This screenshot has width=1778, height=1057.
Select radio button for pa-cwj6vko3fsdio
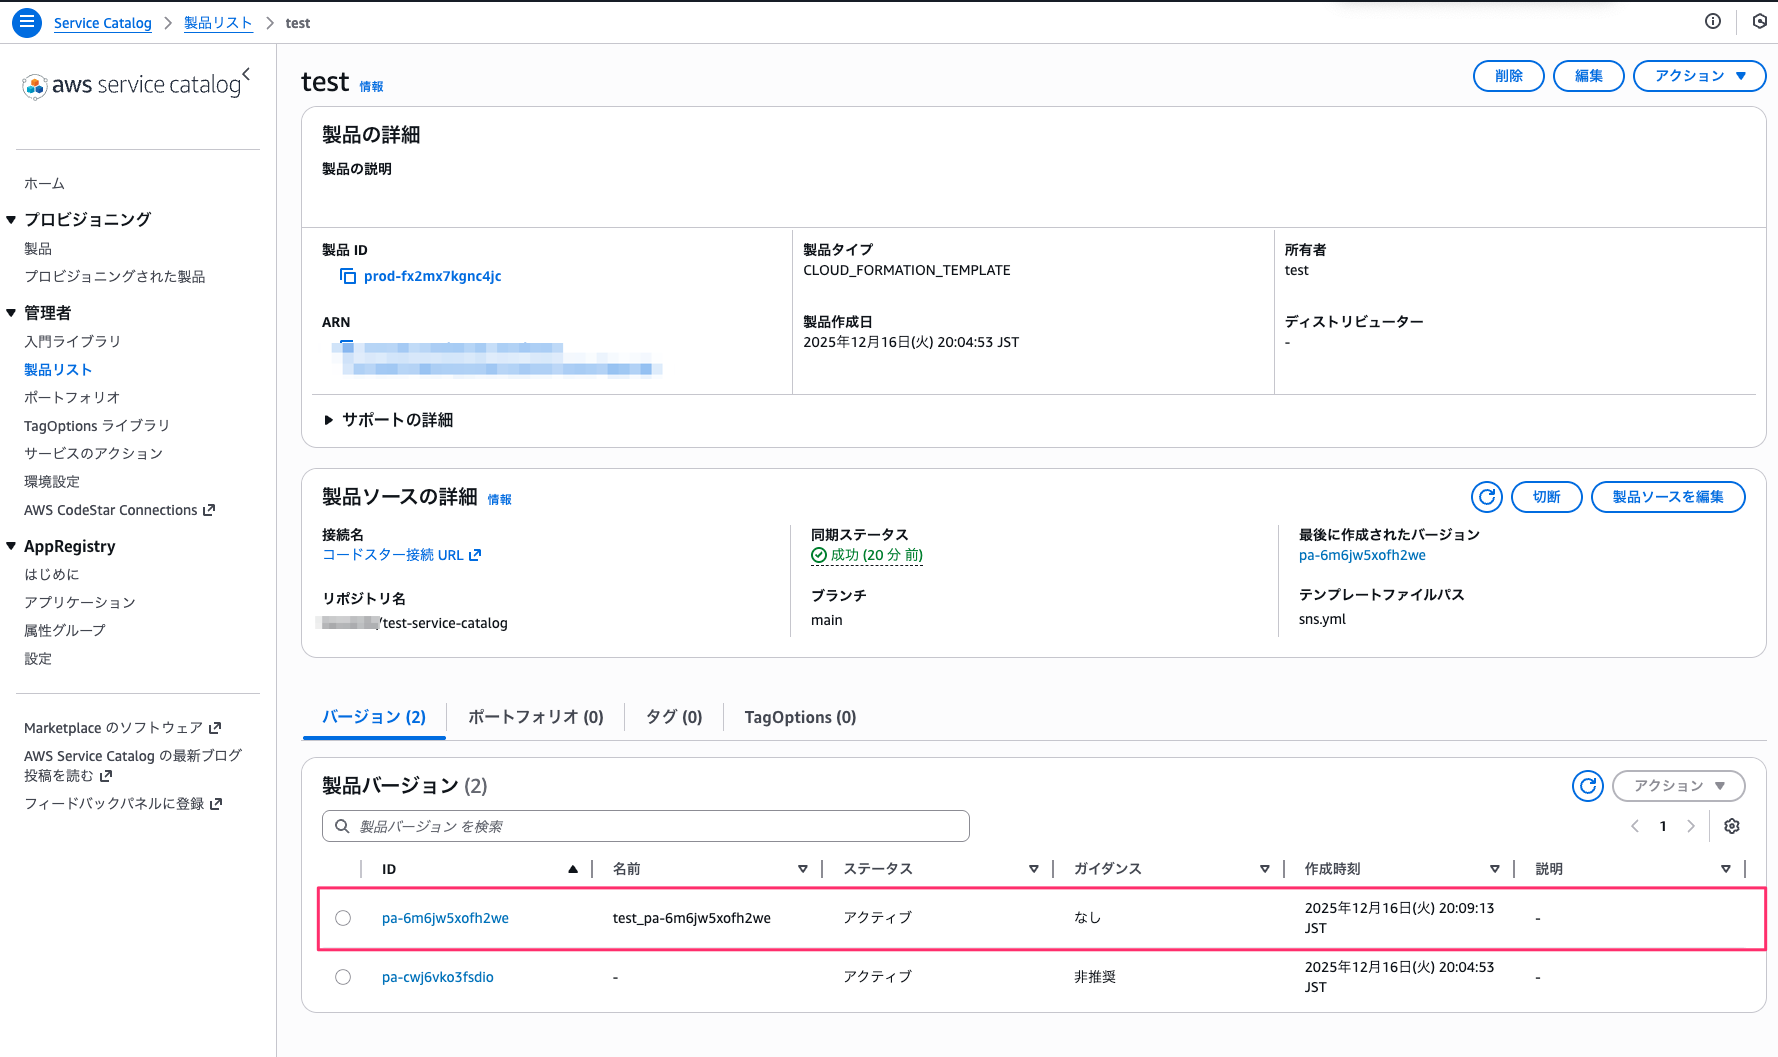(x=343, y=977)
